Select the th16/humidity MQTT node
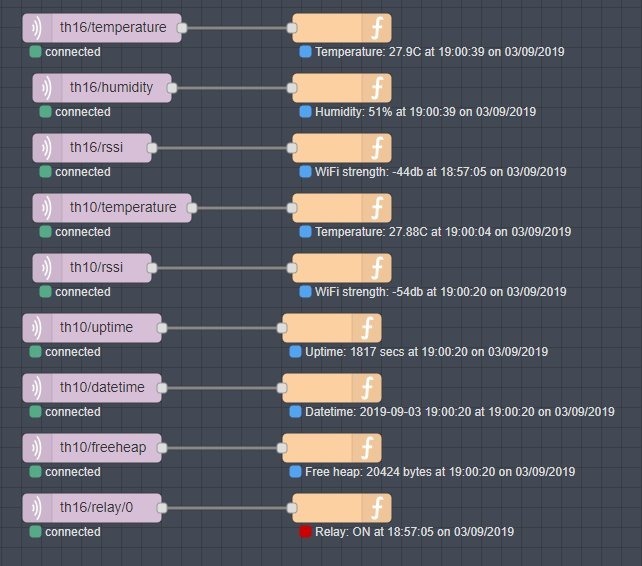642x566 pixels. pyautogui.click(x=111, y=88)
